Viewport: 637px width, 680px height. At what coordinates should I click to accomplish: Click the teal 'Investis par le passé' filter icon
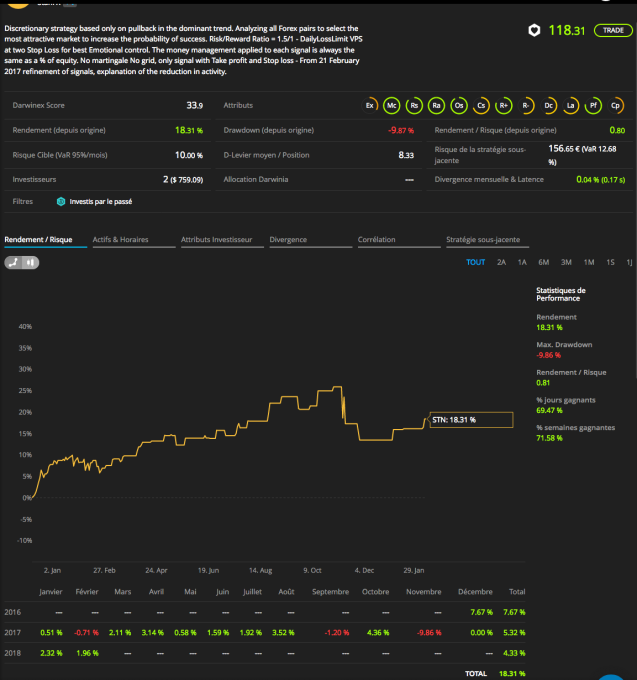click(61, 202)
